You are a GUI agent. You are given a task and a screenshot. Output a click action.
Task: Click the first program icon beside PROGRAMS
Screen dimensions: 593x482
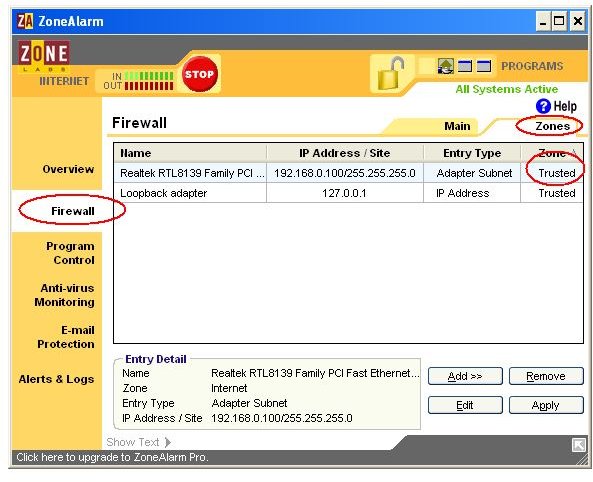coord(446,66)
